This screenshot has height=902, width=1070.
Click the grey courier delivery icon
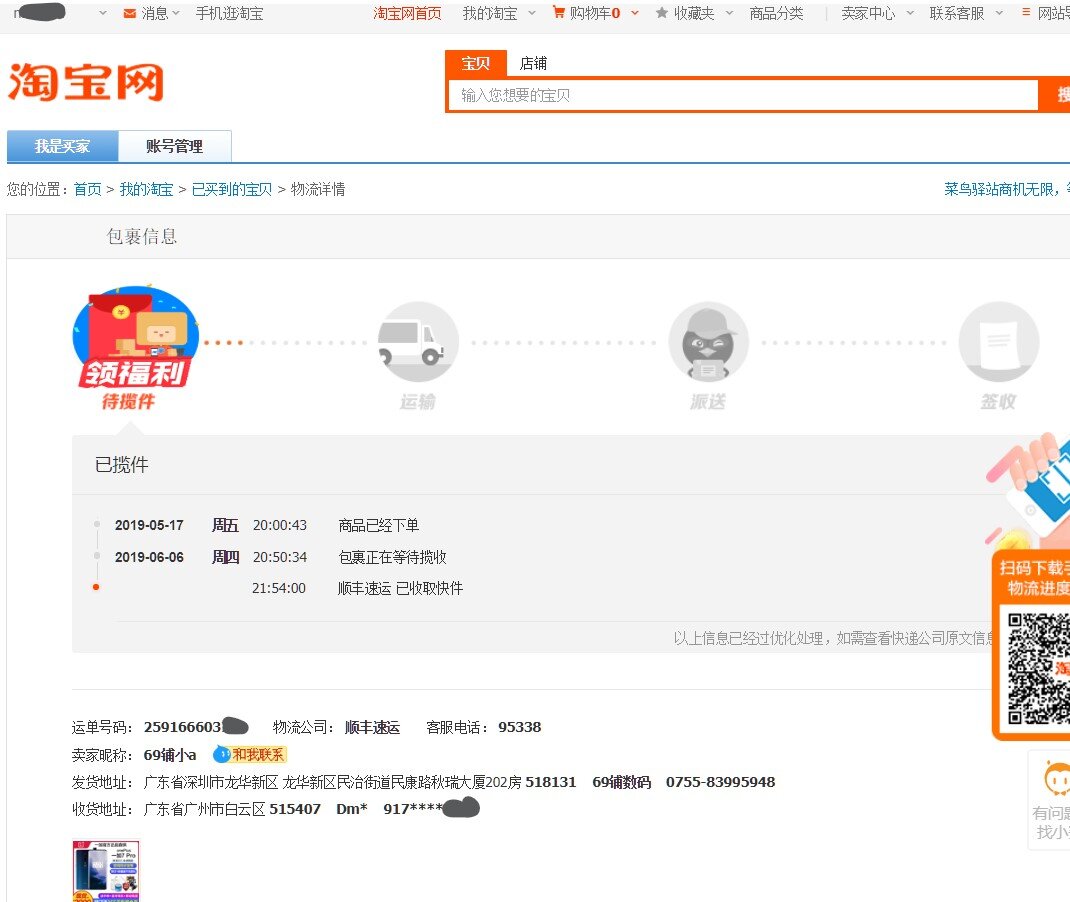tap(708, 341)
